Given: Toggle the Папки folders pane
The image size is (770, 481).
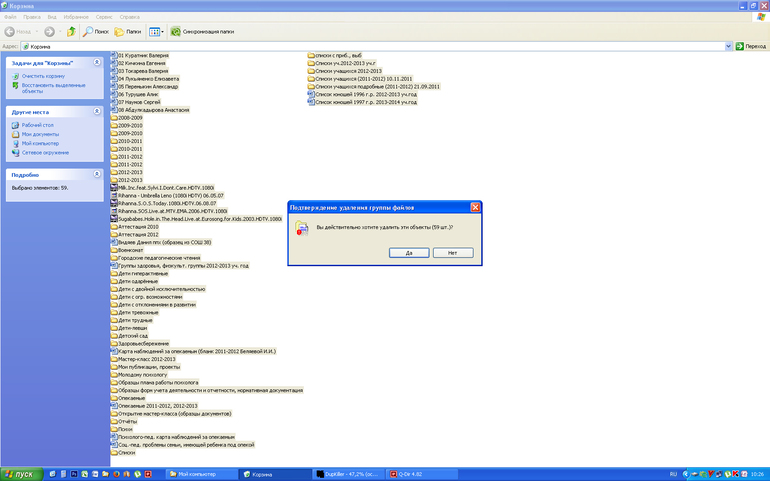Looking at the screenshot, I should (x=128, y=32).
